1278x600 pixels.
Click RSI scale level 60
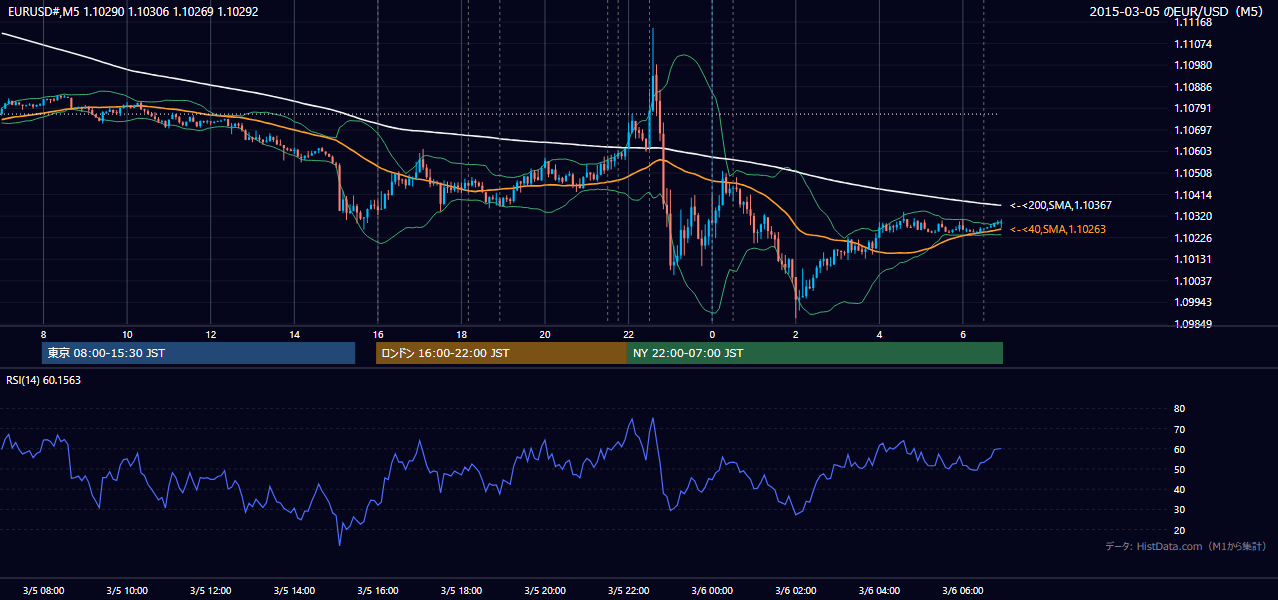click(1180, 449)
